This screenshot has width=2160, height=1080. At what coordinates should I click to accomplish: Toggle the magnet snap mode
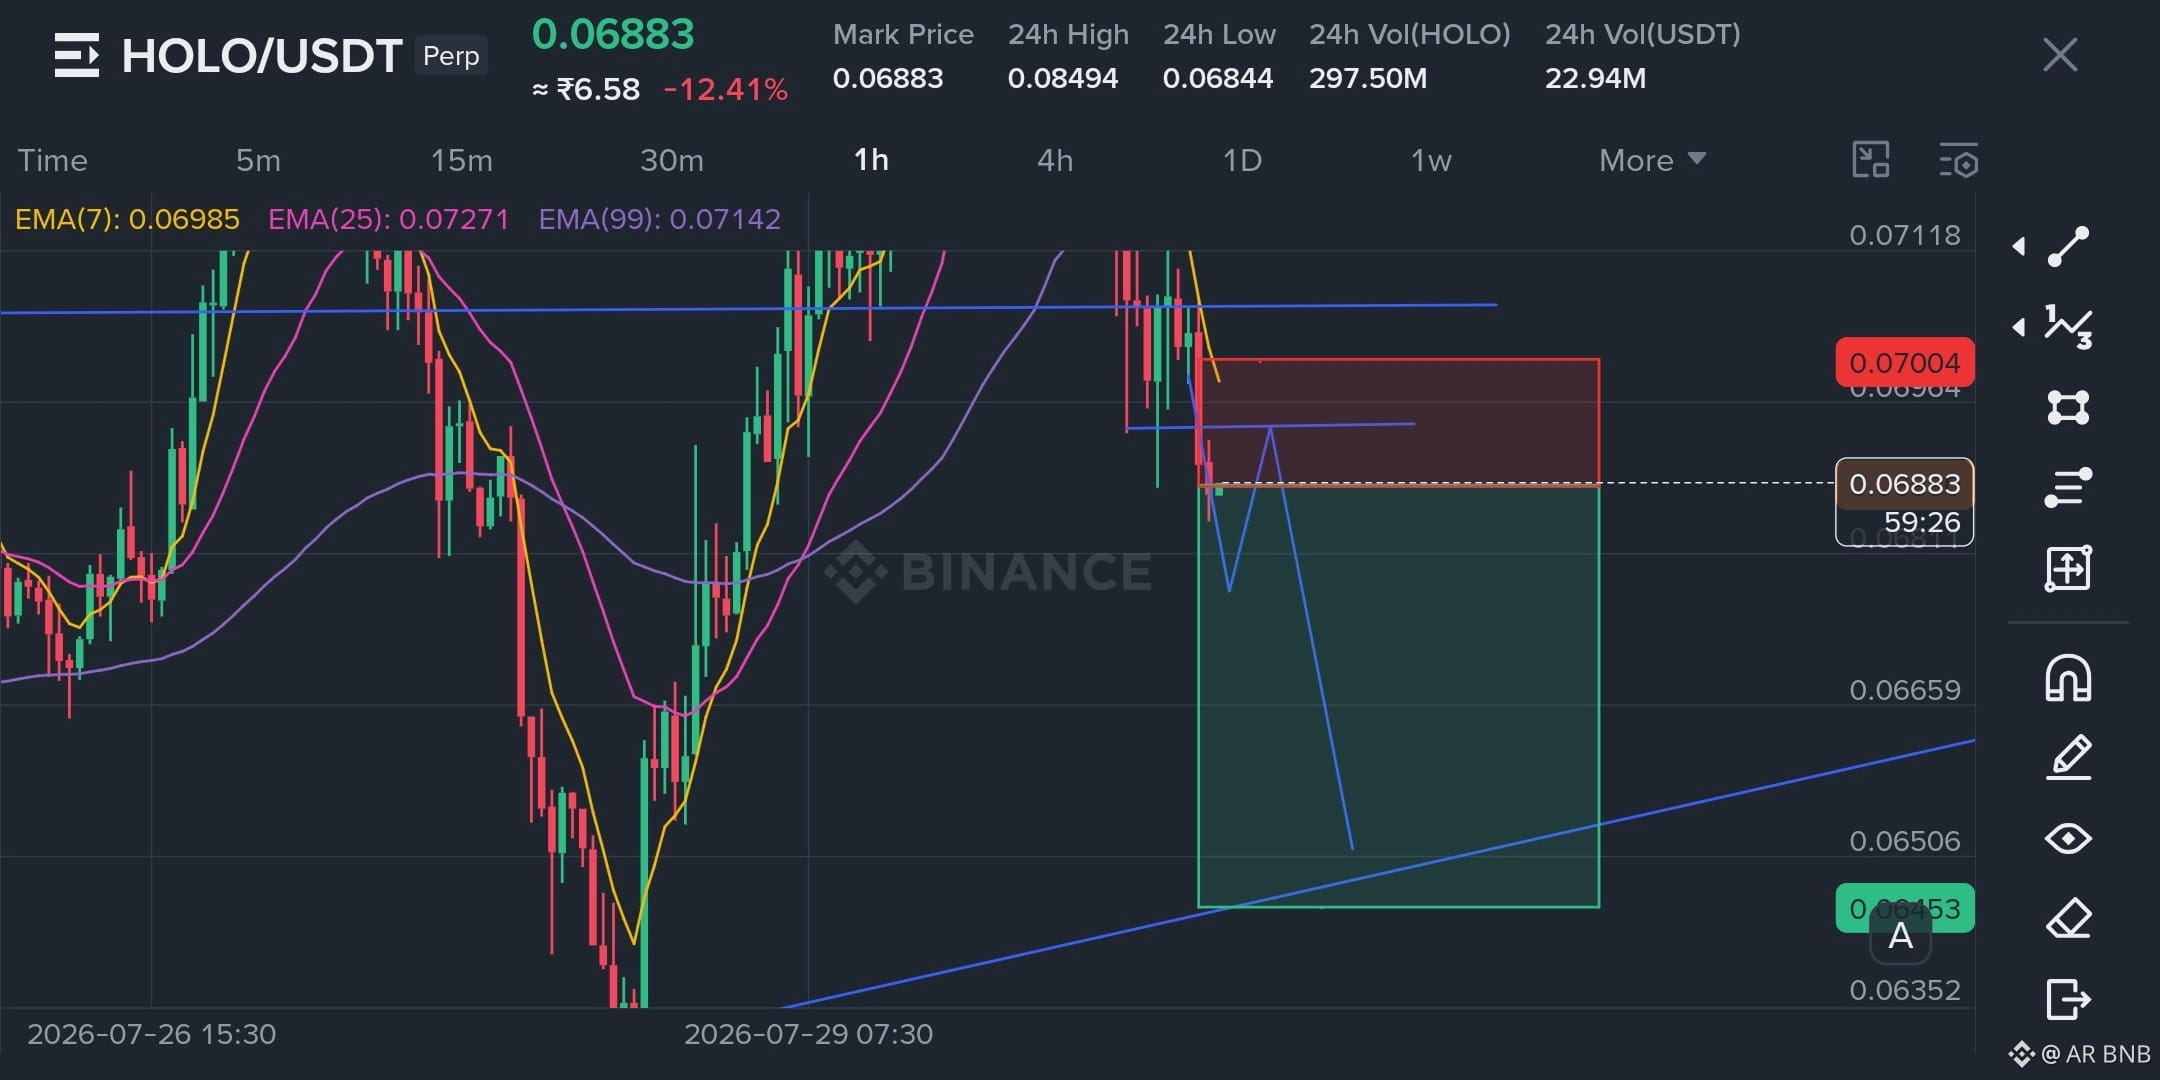(x=2068, y=678)
